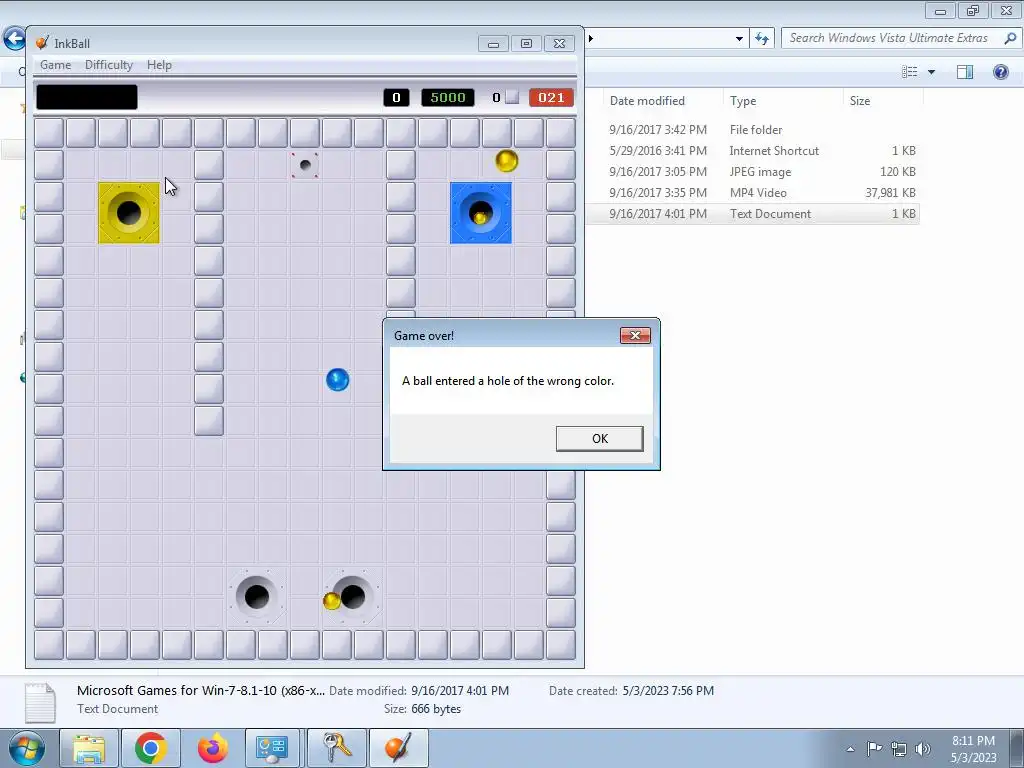The width and height of the screenshot is (1024, 768).
Task: Click the search magnifier icon in Explorer
Action: 1010,38
